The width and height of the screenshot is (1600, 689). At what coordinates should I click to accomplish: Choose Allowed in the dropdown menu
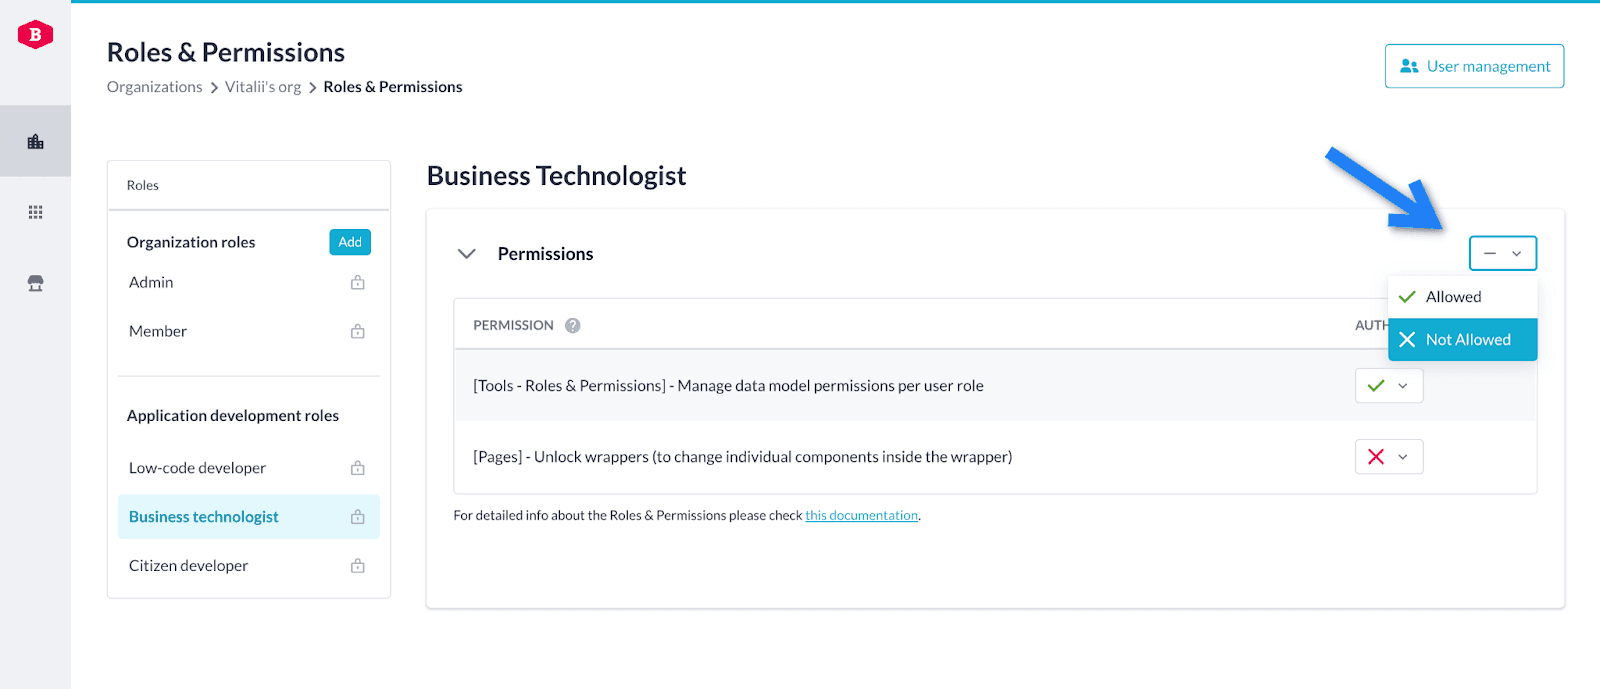pos(1462,297)
